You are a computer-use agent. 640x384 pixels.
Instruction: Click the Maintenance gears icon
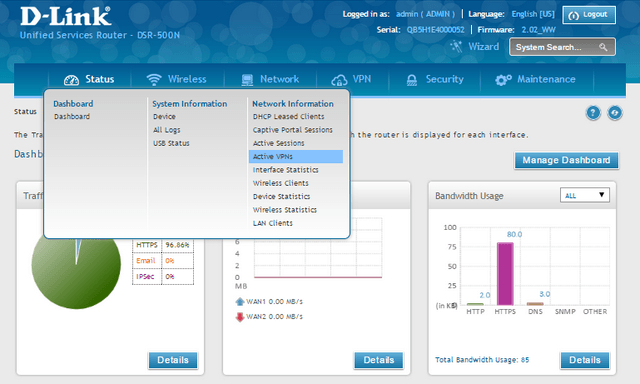click(503, 80)
